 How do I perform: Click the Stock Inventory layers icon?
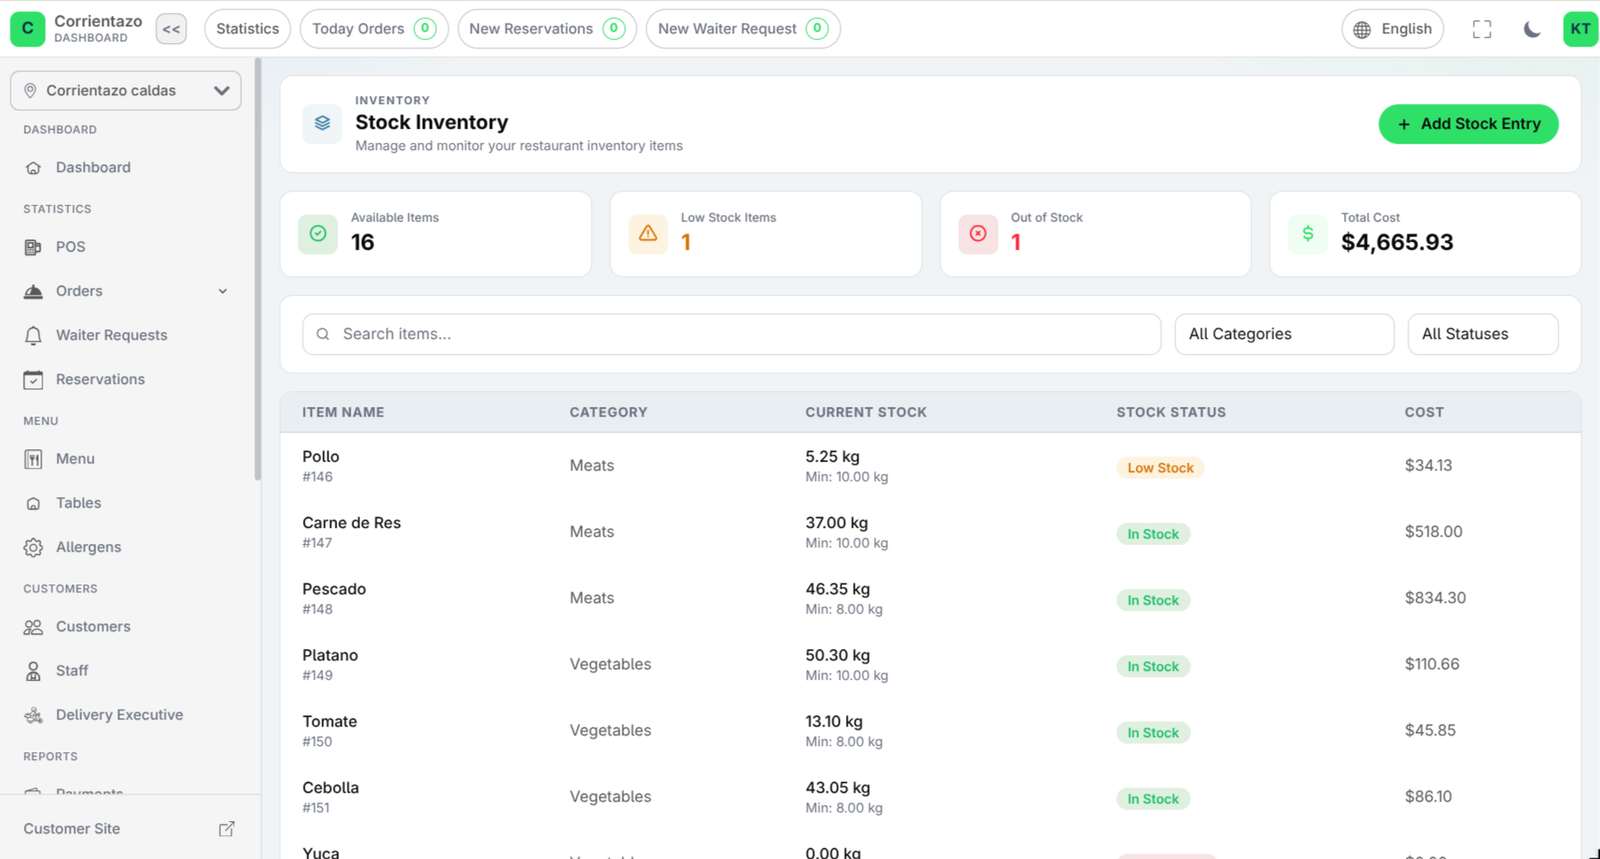pos(322,123)
